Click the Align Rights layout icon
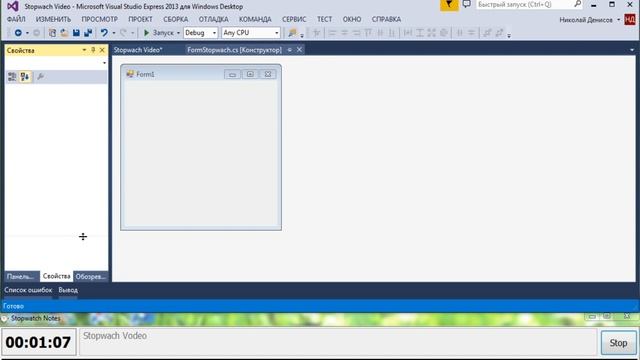640x360 pixels. pos(356,33)
